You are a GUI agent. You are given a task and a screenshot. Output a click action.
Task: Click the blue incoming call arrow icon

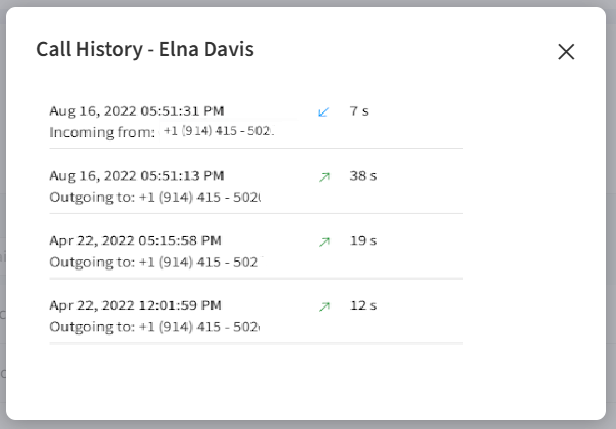(323, 112)
